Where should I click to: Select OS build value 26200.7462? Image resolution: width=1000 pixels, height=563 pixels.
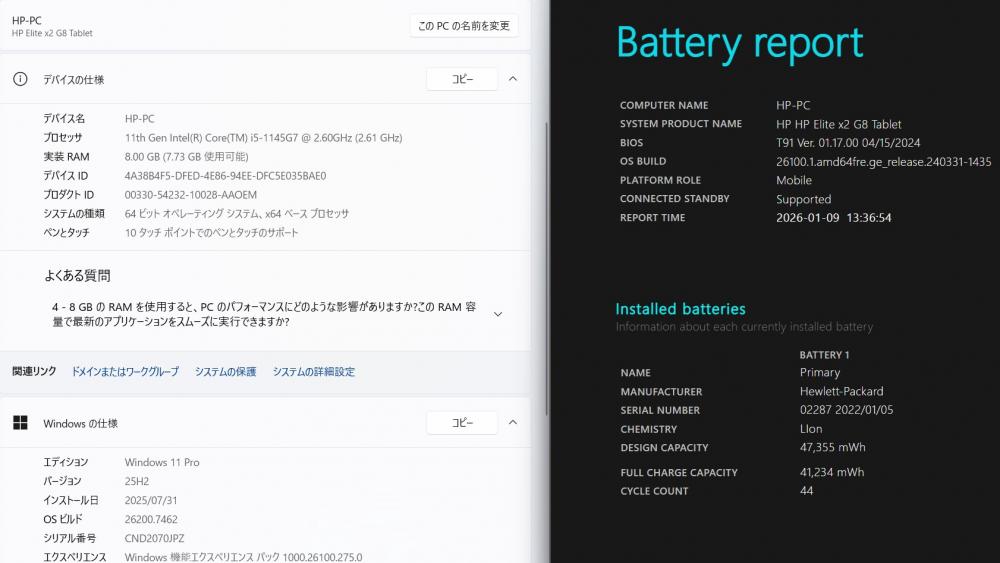click(151, 520)
